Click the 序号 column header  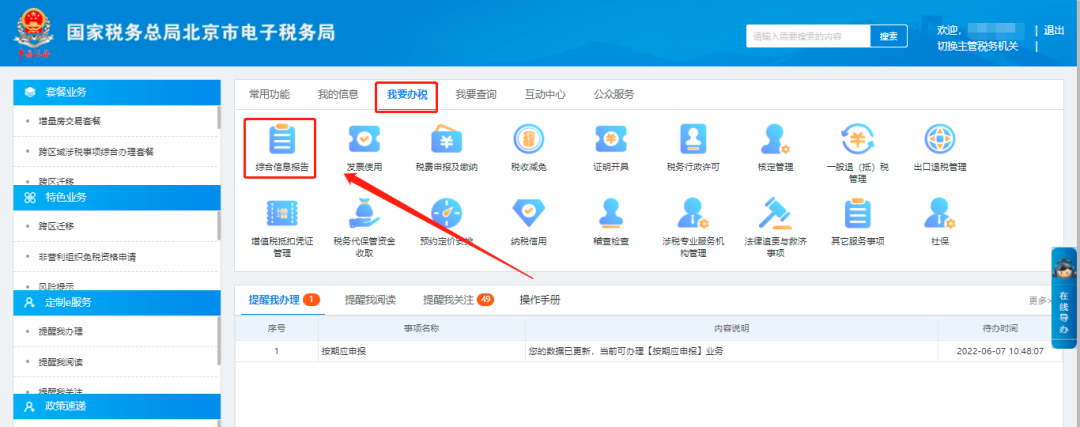(277, 329)
